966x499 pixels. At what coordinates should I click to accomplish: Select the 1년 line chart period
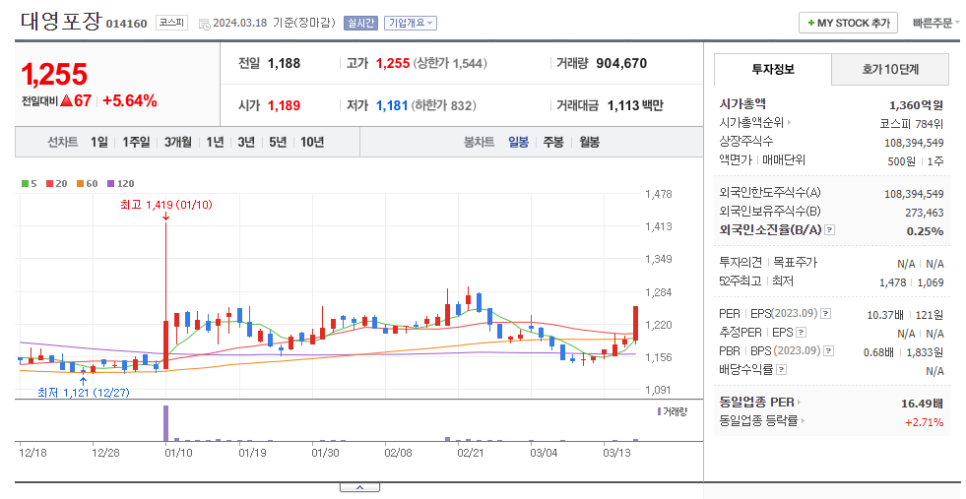[214, 142]
